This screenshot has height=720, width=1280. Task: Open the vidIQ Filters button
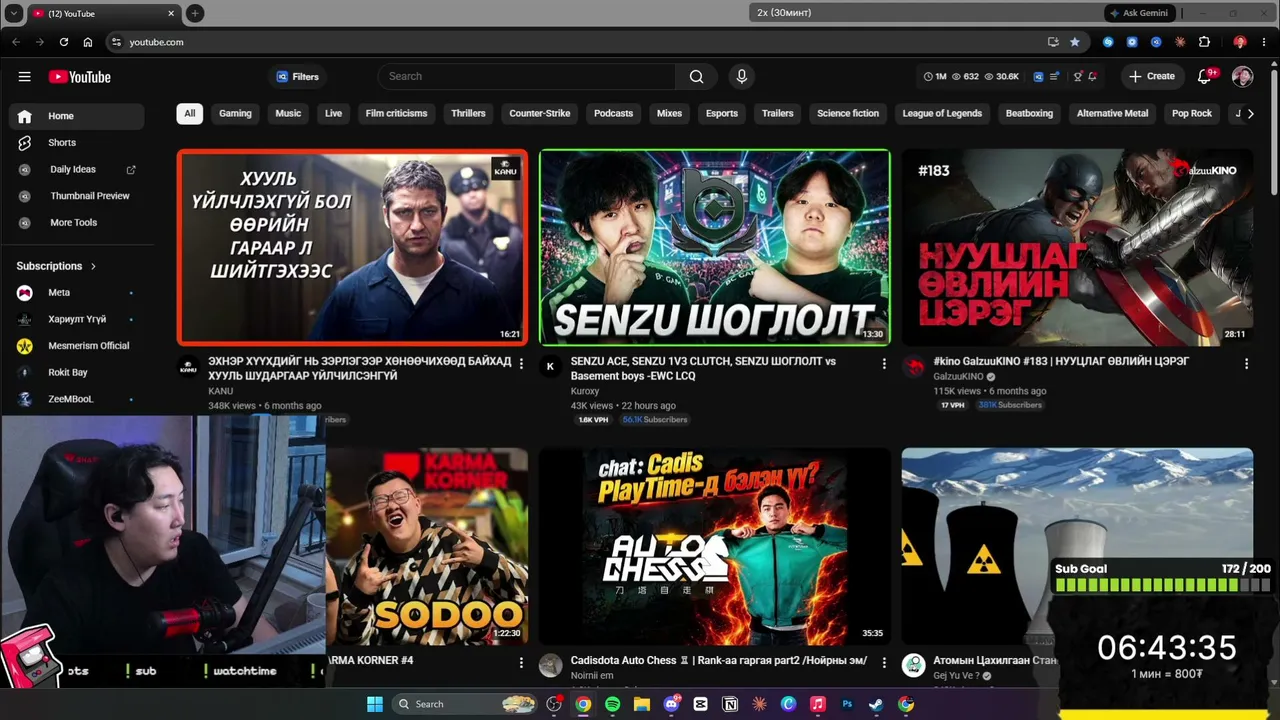point(297,77)
